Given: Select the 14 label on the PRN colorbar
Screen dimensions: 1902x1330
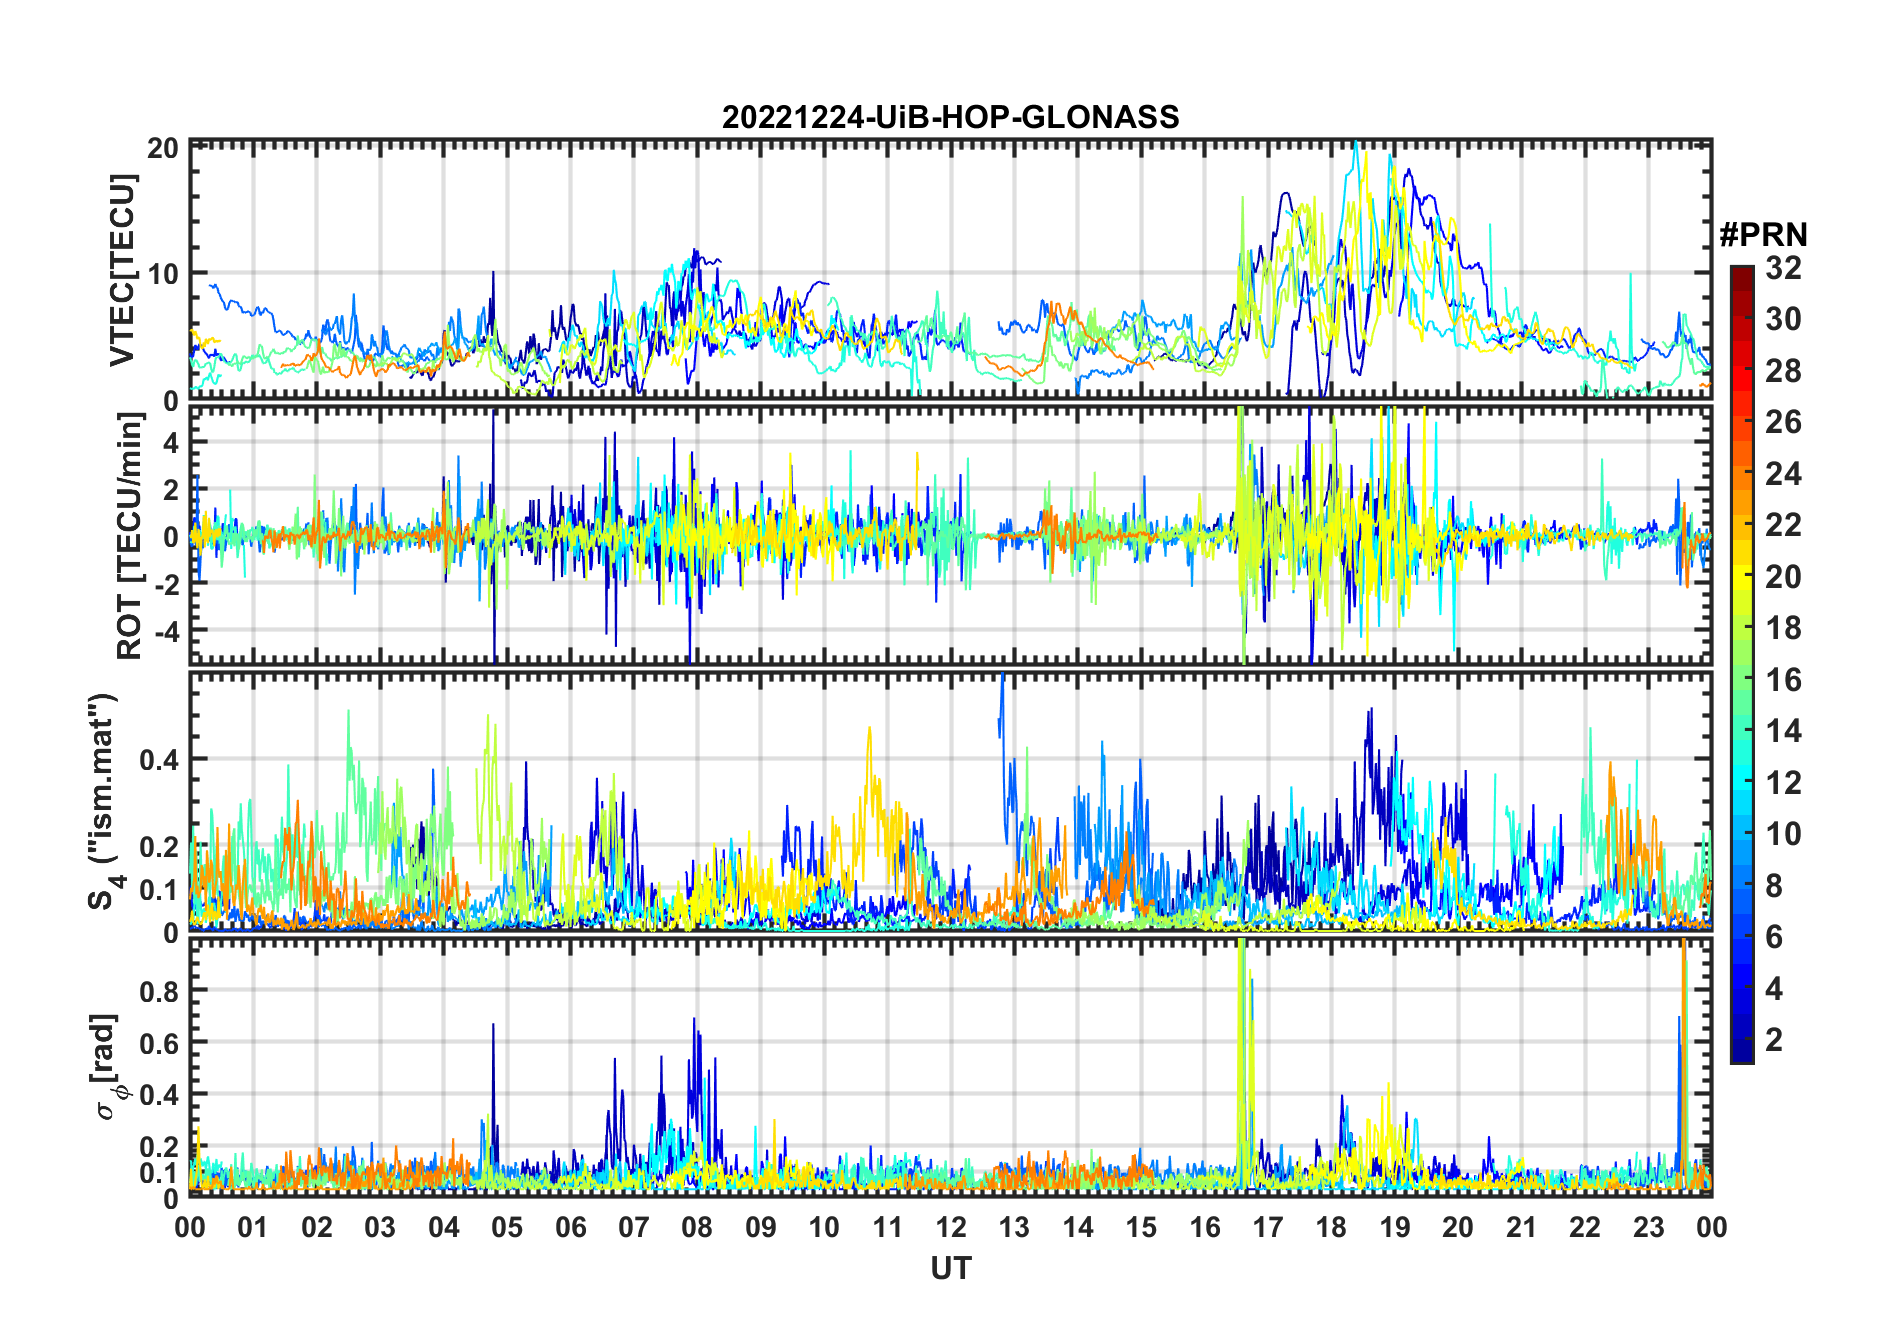Looking at the screenshot, I should coord(1783,731).
